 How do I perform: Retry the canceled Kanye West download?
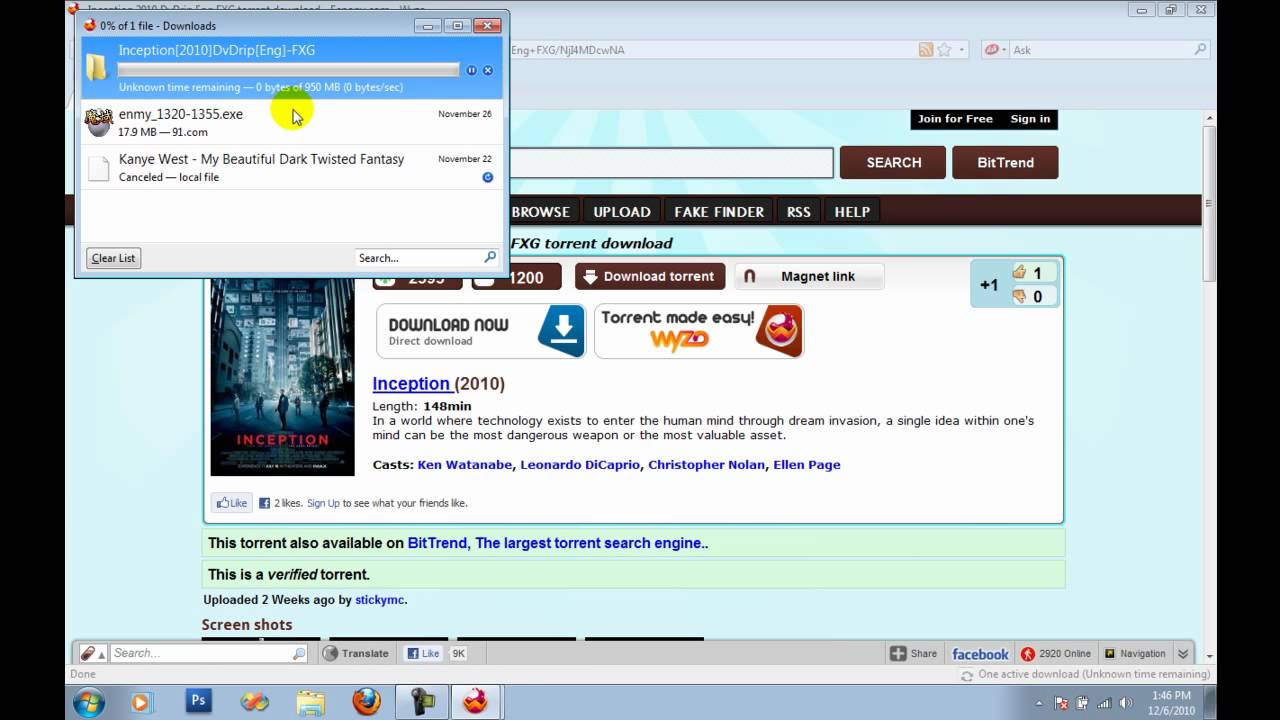(x=488, y=177)
